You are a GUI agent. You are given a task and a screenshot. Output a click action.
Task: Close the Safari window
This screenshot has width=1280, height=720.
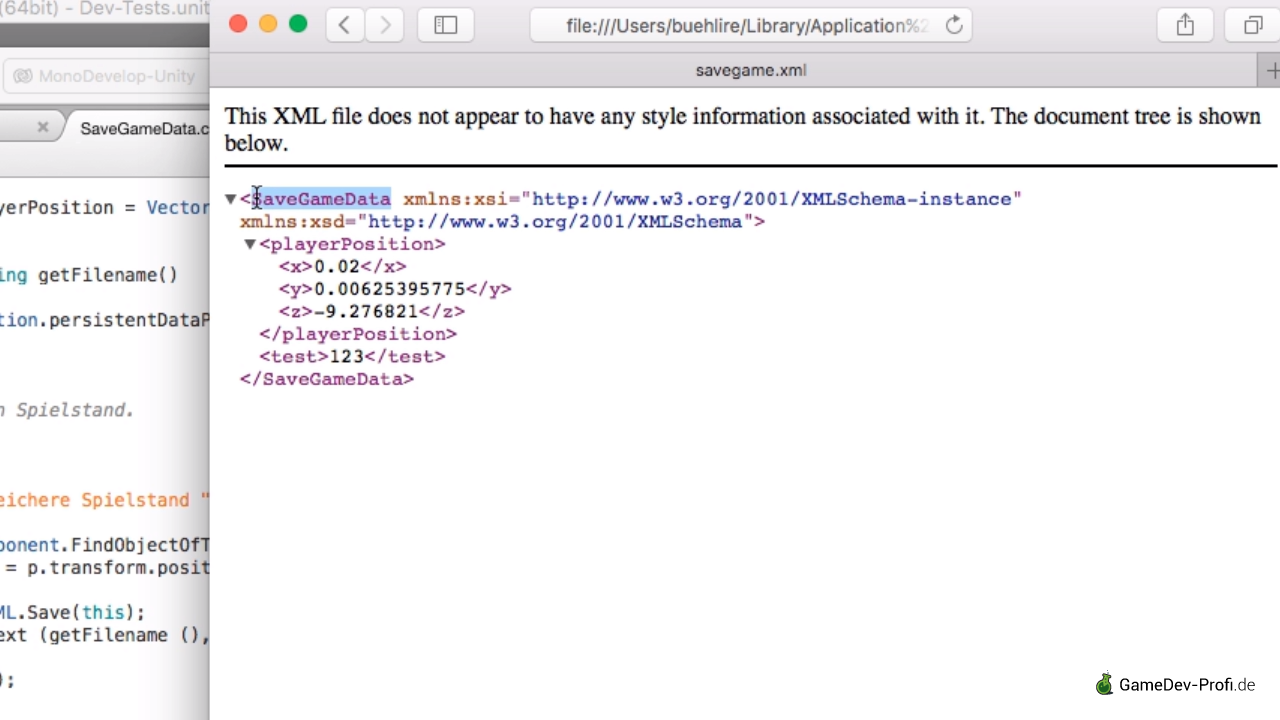[x=238, y=24]
